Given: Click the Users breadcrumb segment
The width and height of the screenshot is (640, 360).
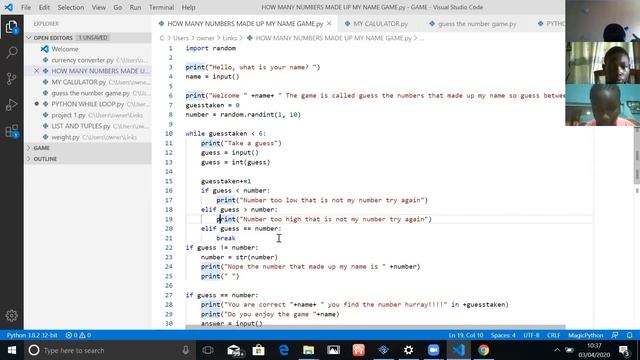Looking at the screenshot, I should coord(181,38).
